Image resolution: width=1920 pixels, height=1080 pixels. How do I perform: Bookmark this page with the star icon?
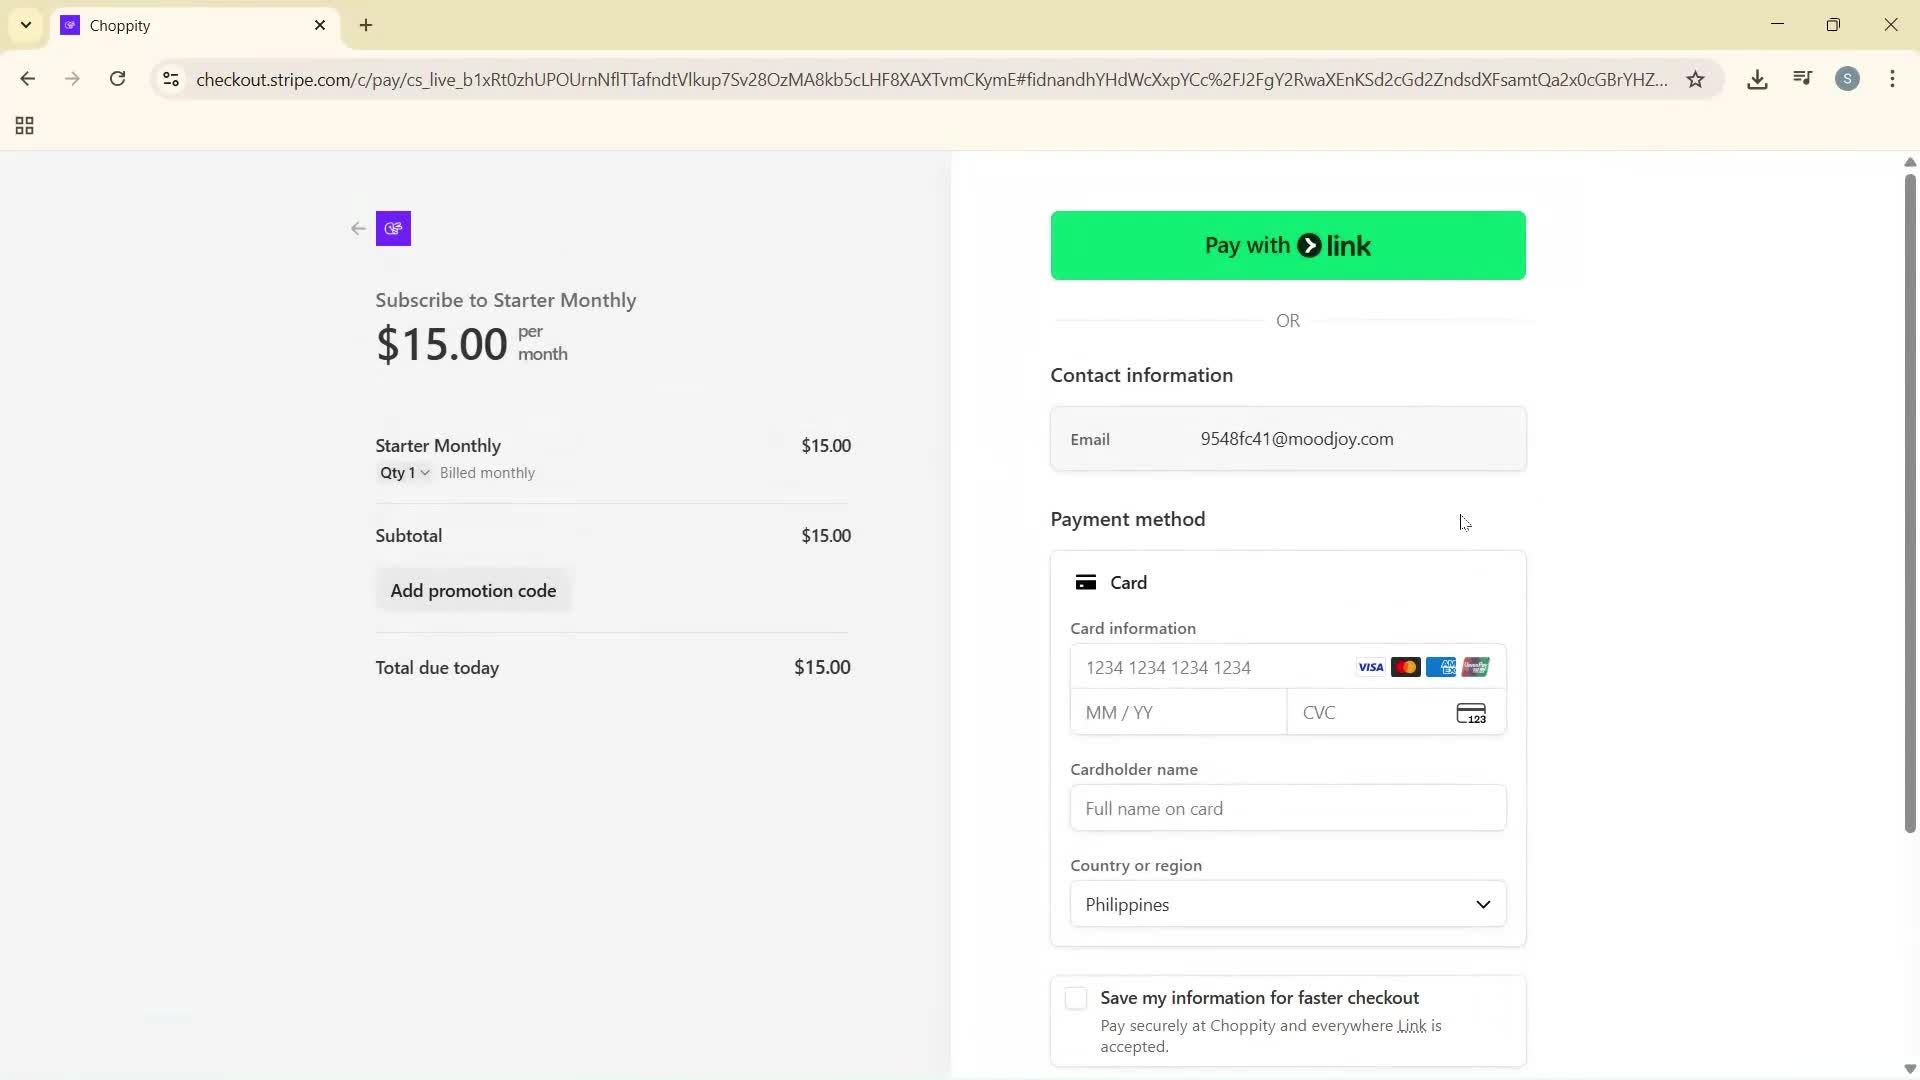(x=1696, y=79)
